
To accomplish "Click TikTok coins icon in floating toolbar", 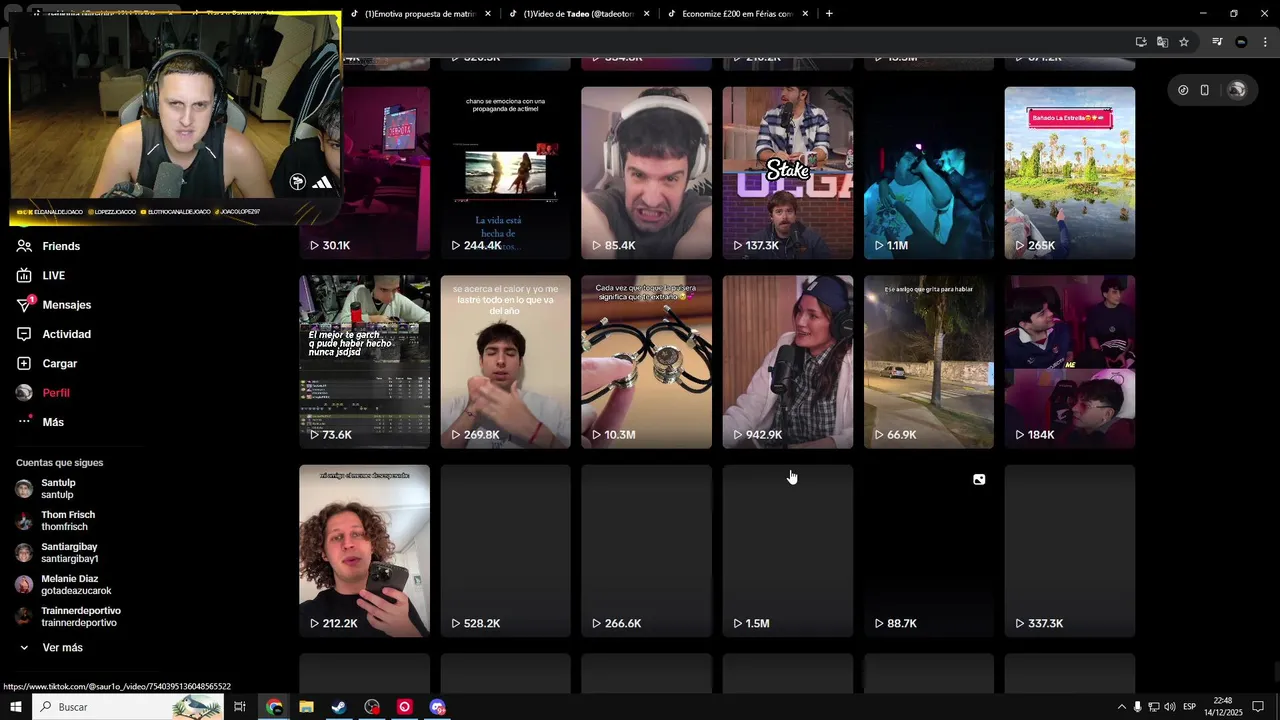I will (x=1183, y=90).
